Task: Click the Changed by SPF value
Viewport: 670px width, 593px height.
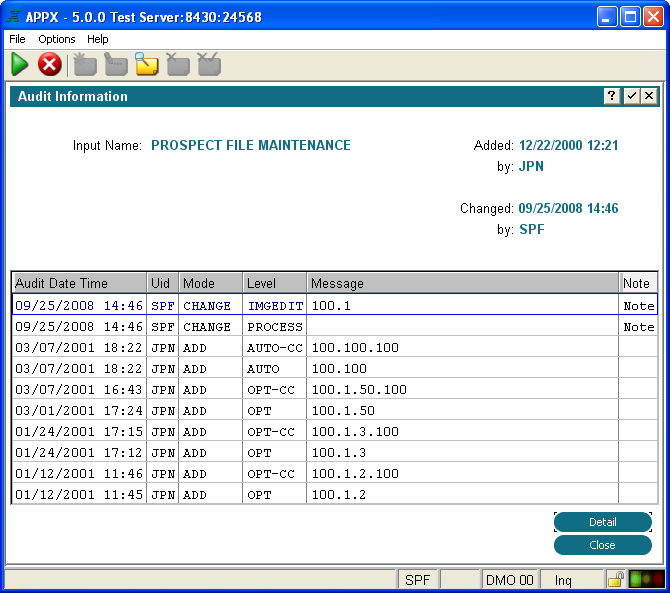Action: pos(532,229)
